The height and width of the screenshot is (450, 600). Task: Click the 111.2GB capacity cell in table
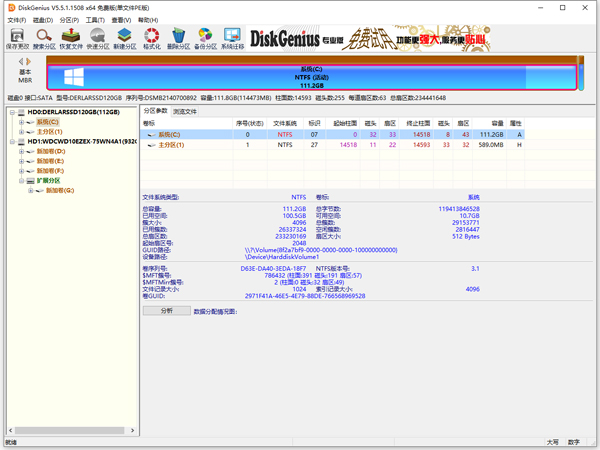click(x=492, y=134)
